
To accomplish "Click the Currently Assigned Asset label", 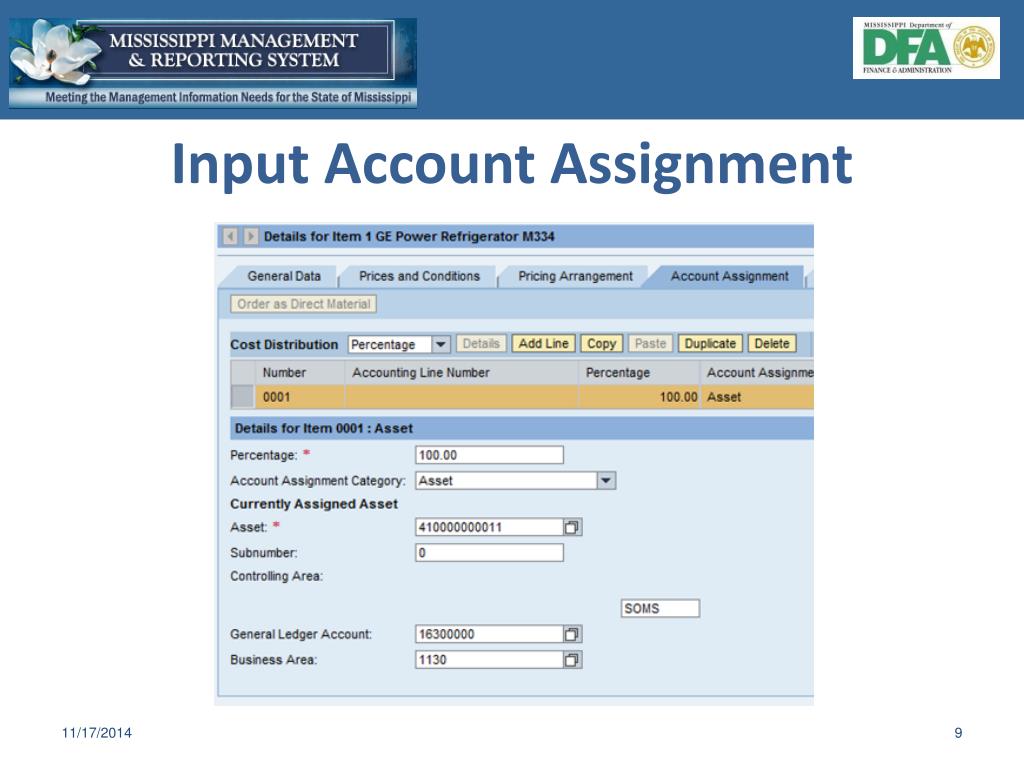I will pyautogui.click(x=314, y=504).
